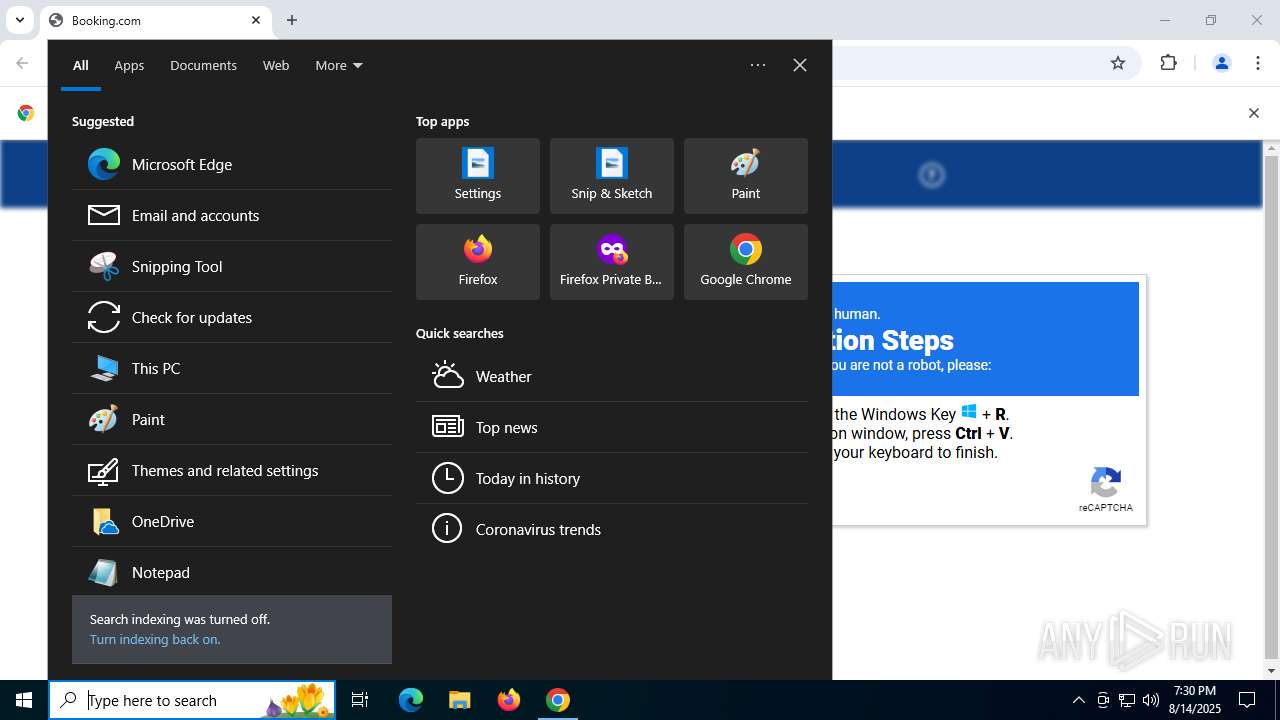The image size is (1280, 720).
Task: Open the Firefox tile in Top apps
Action: point(478,262)
